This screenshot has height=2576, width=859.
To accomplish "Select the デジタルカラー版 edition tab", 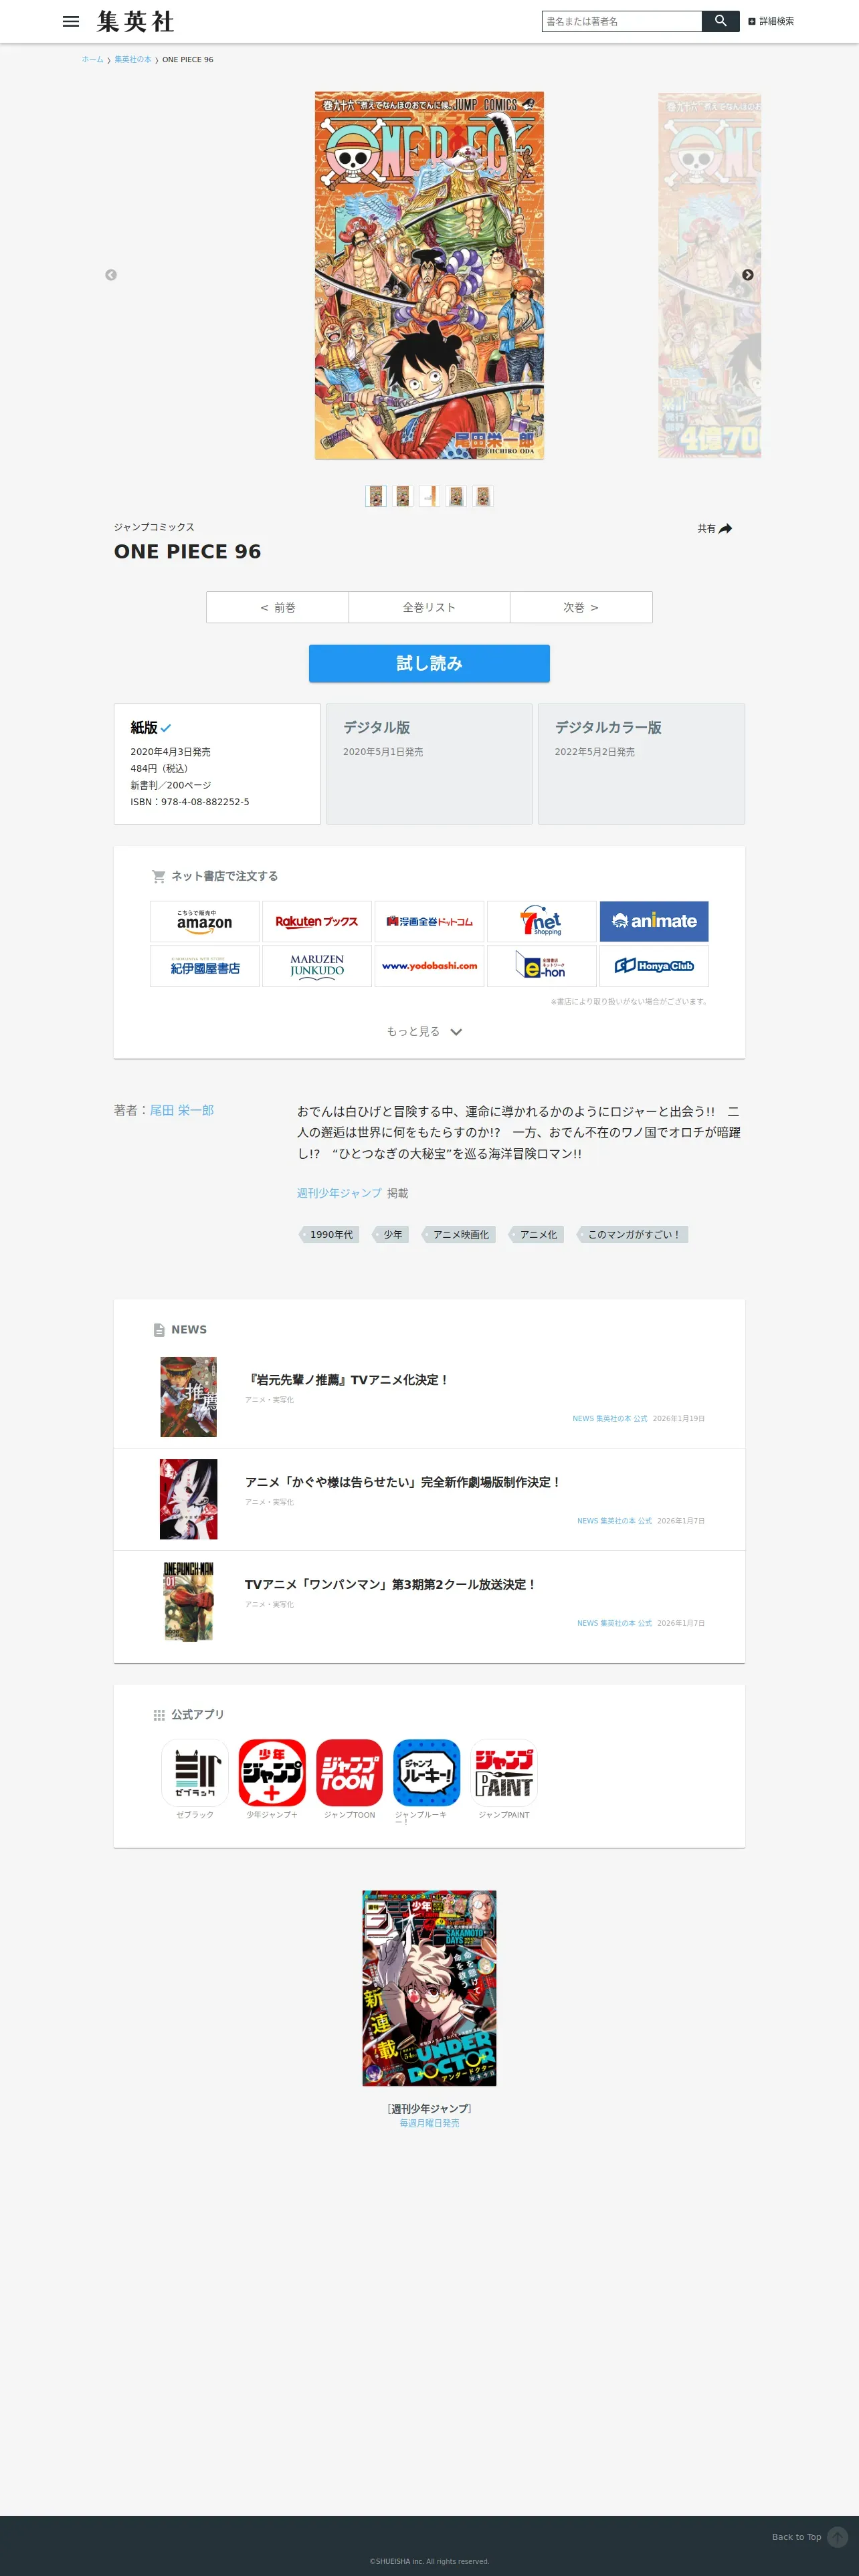I will 641,764.
